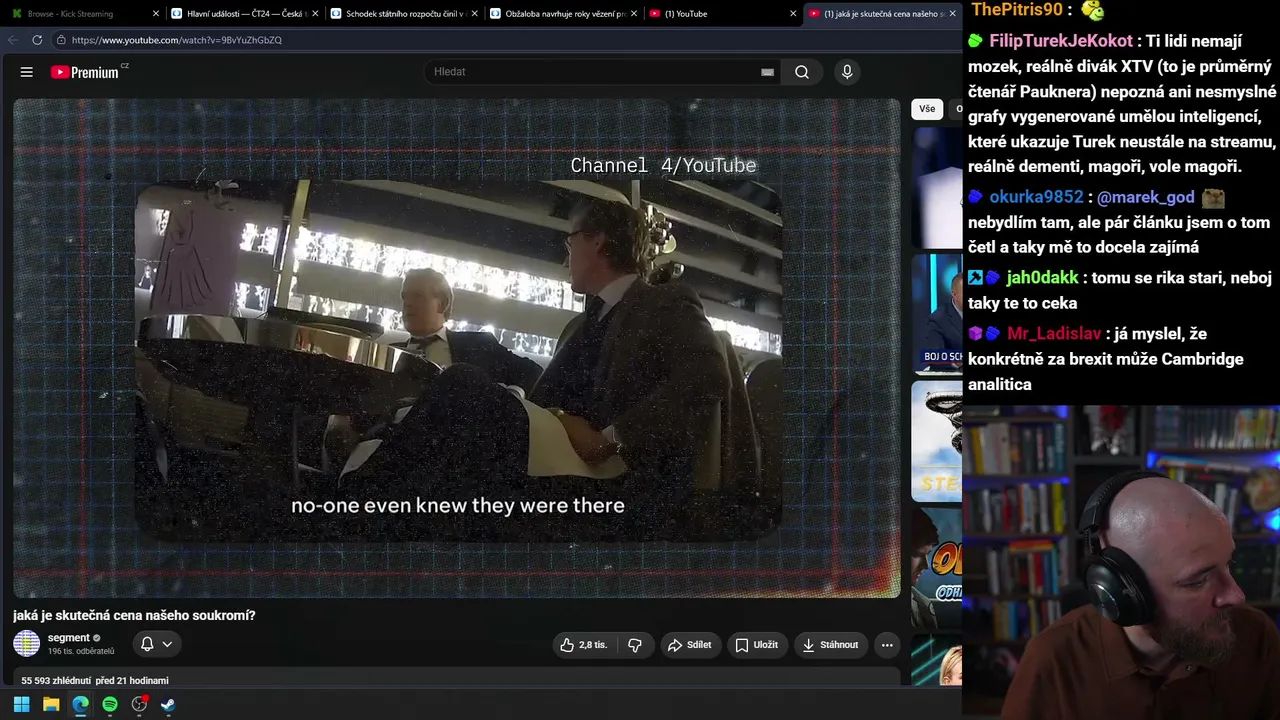The height and width of the screenshot is (720, 1280).
Task: Open the three-dot more actions menu
Action: 887,645
